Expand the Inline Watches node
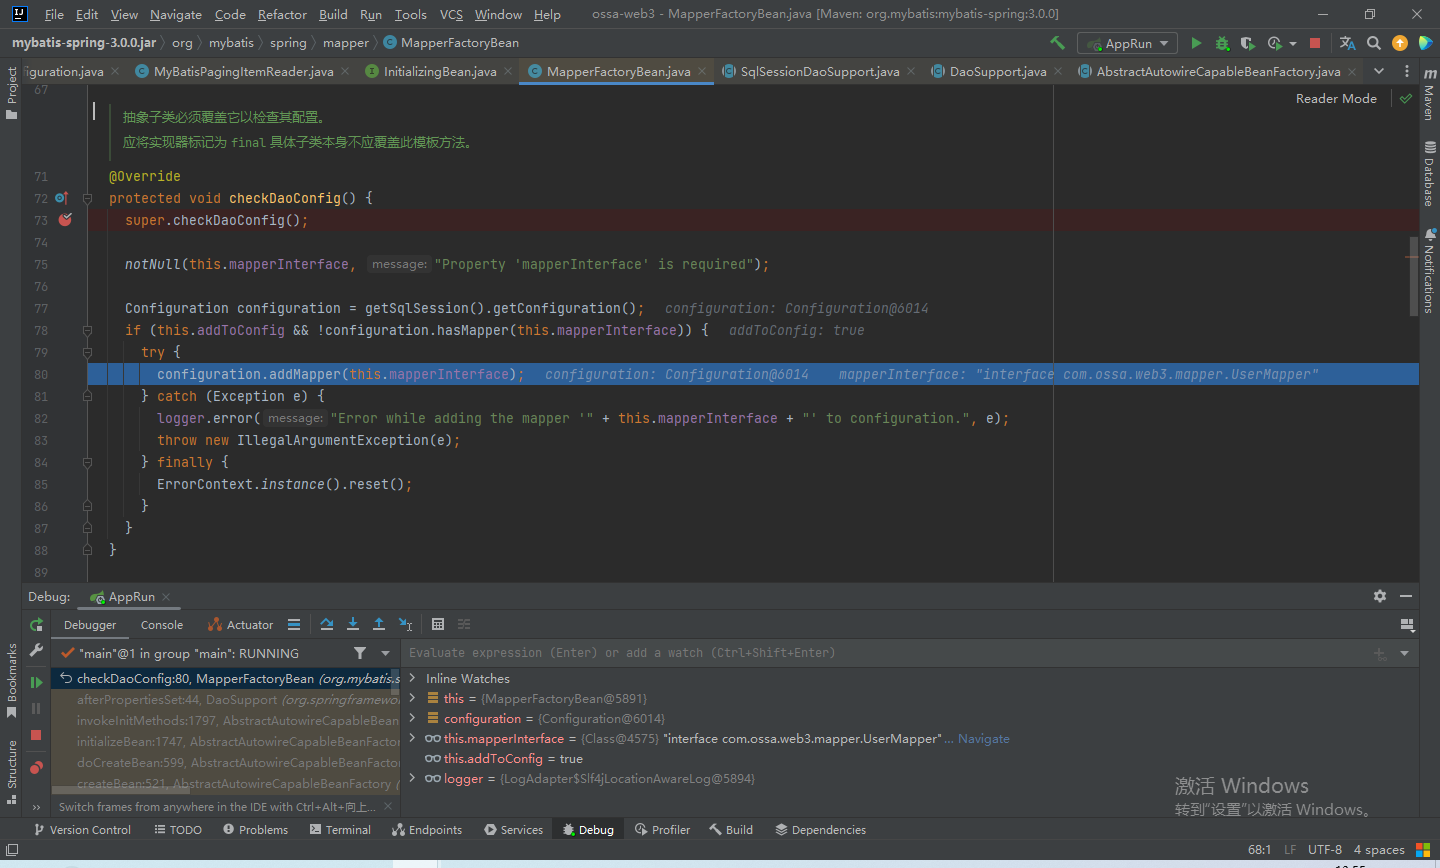The width and height of the screenshot is (1440, 868). point(412,678)
